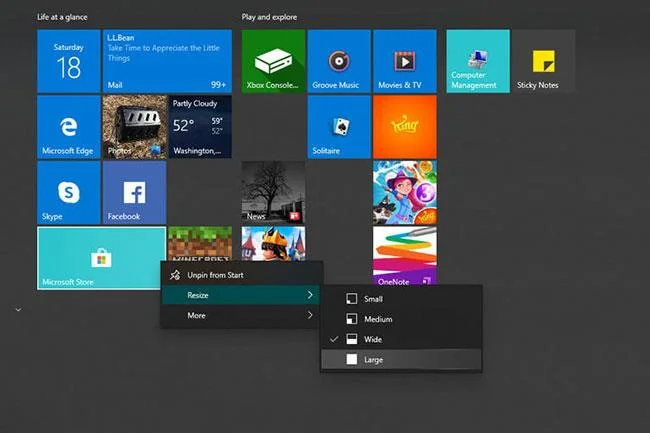Launch the Xbox Console tile

point(273,61)
